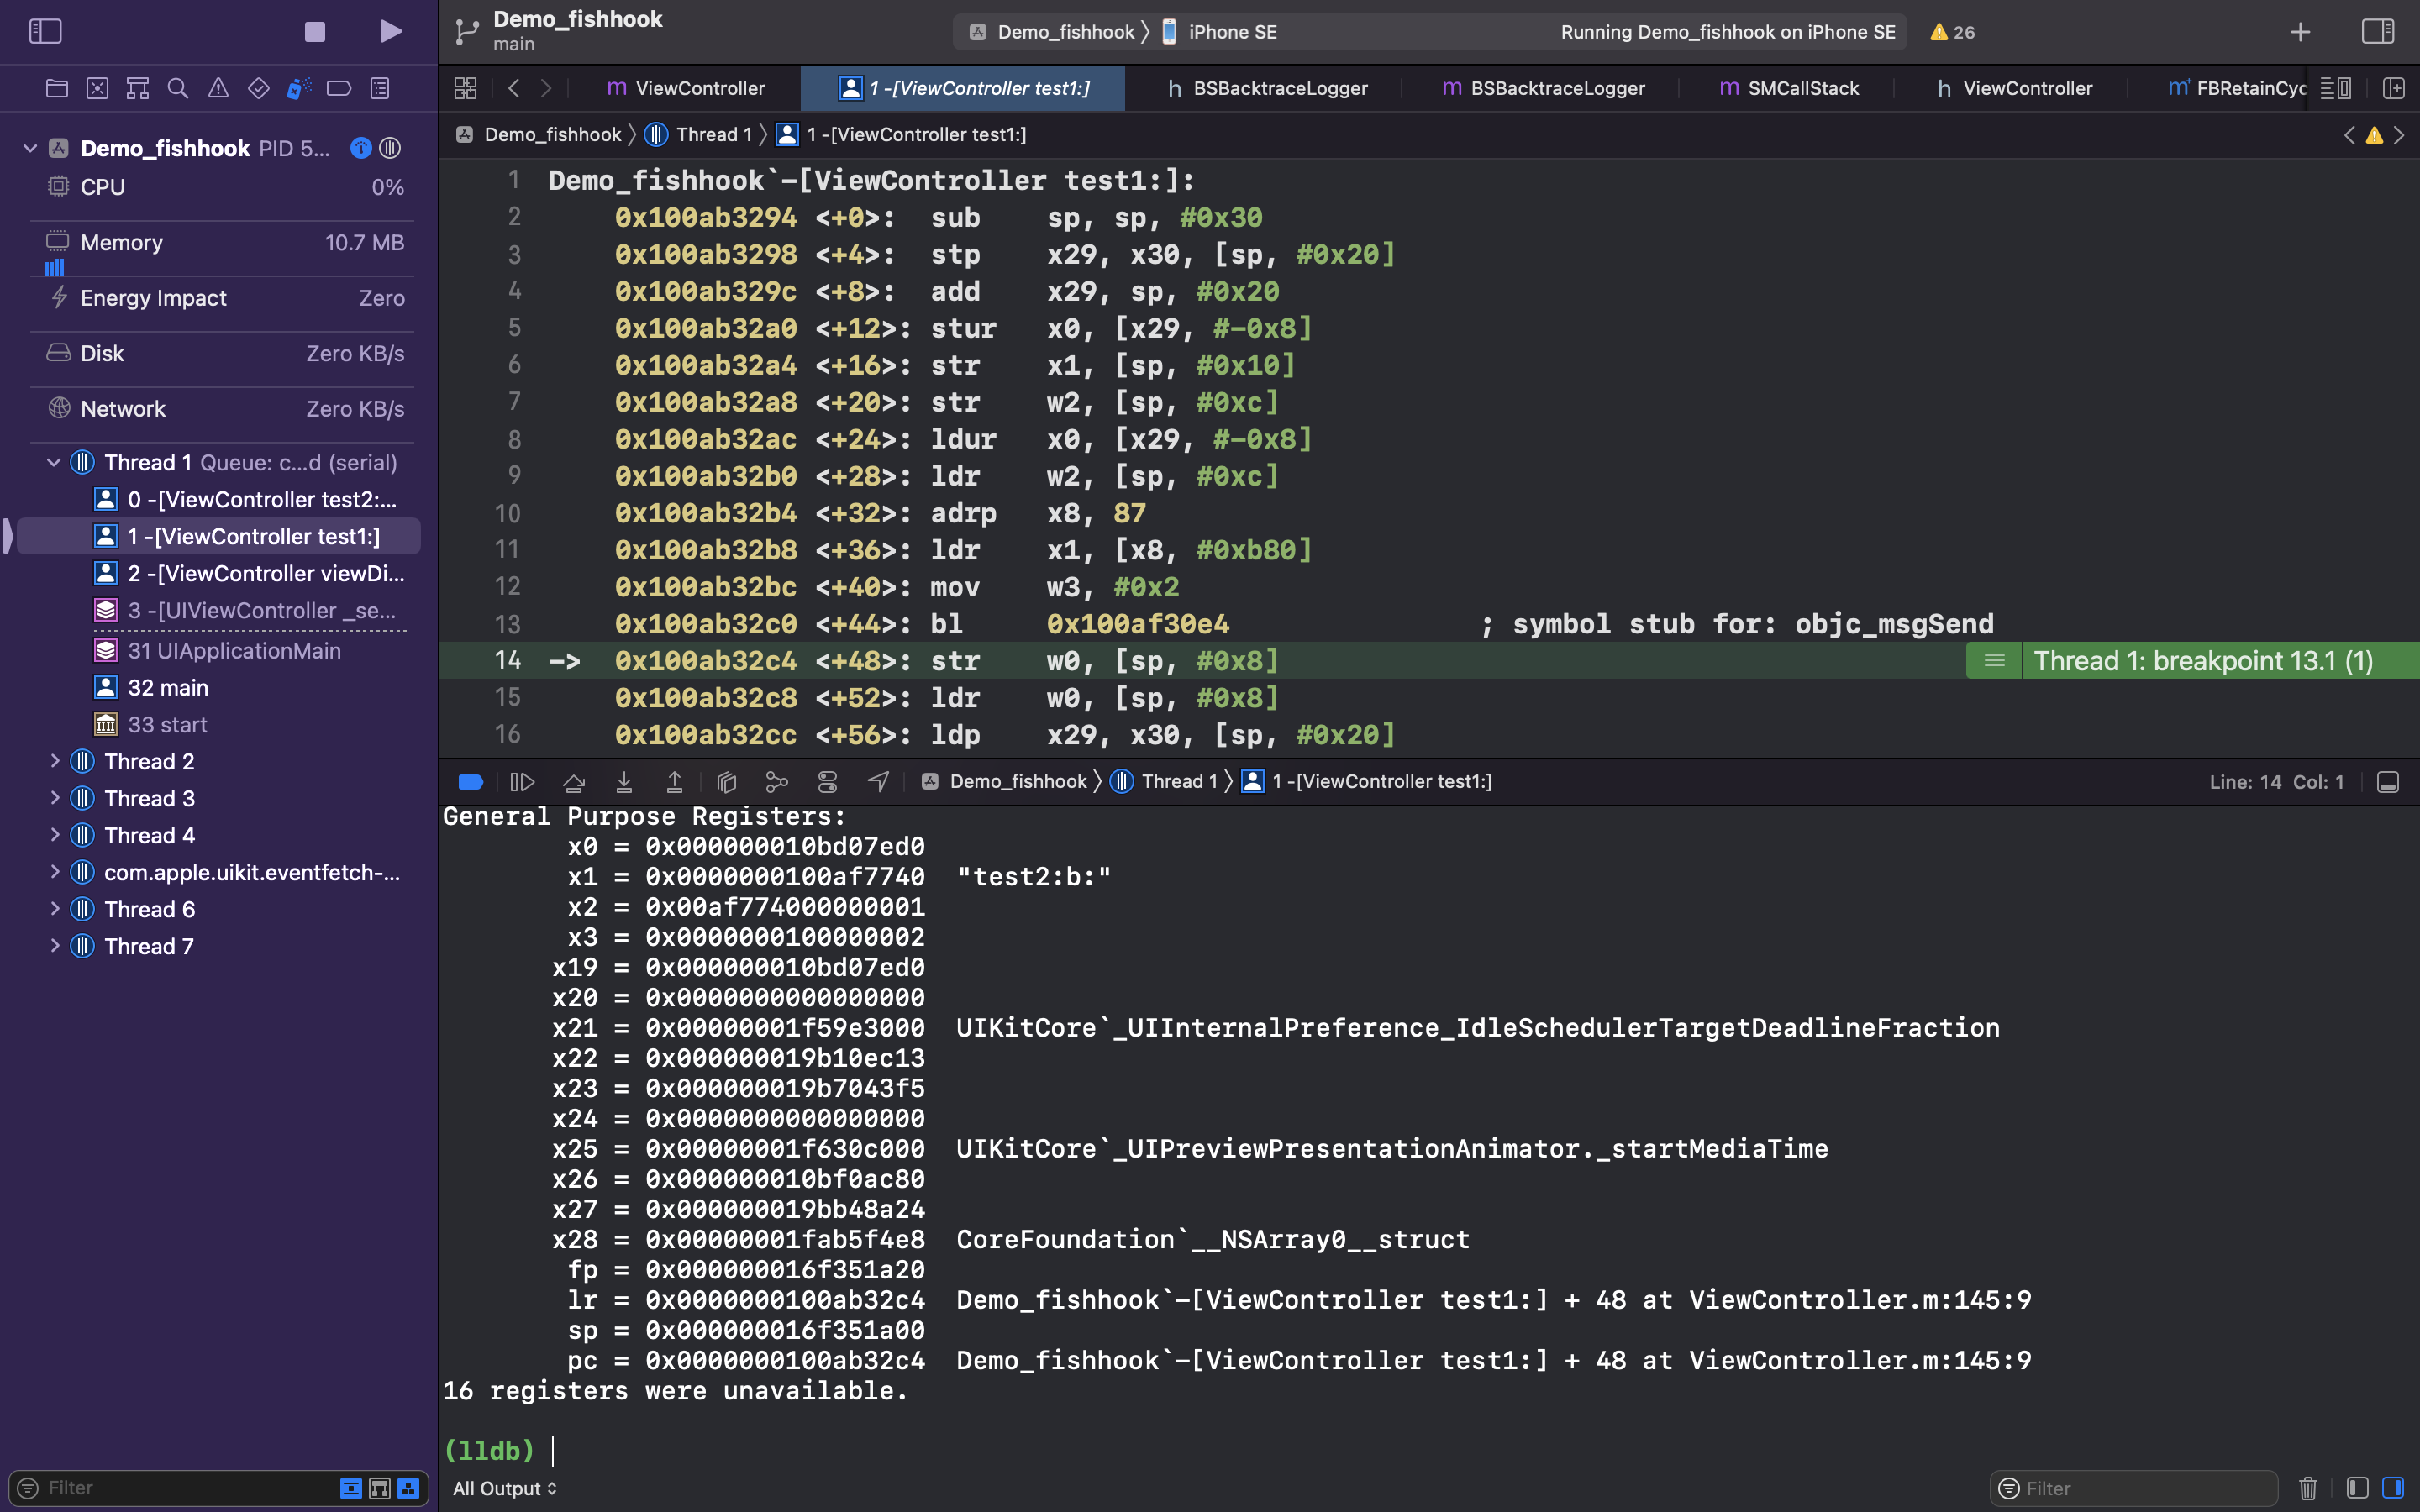Viewport: 2420px width, 1512px height.
Task: Stop the running app with the stop button
Action: [315, 32]
